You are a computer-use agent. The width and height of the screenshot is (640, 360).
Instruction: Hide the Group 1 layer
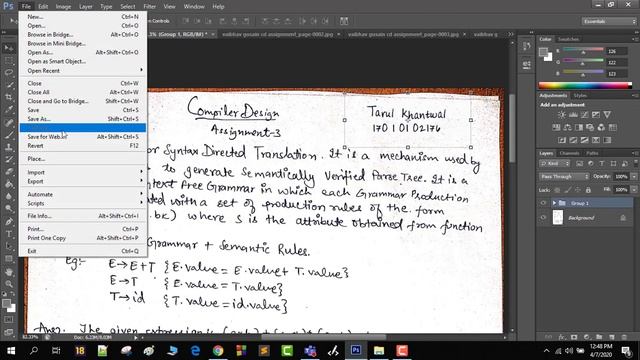coord(543,203)
